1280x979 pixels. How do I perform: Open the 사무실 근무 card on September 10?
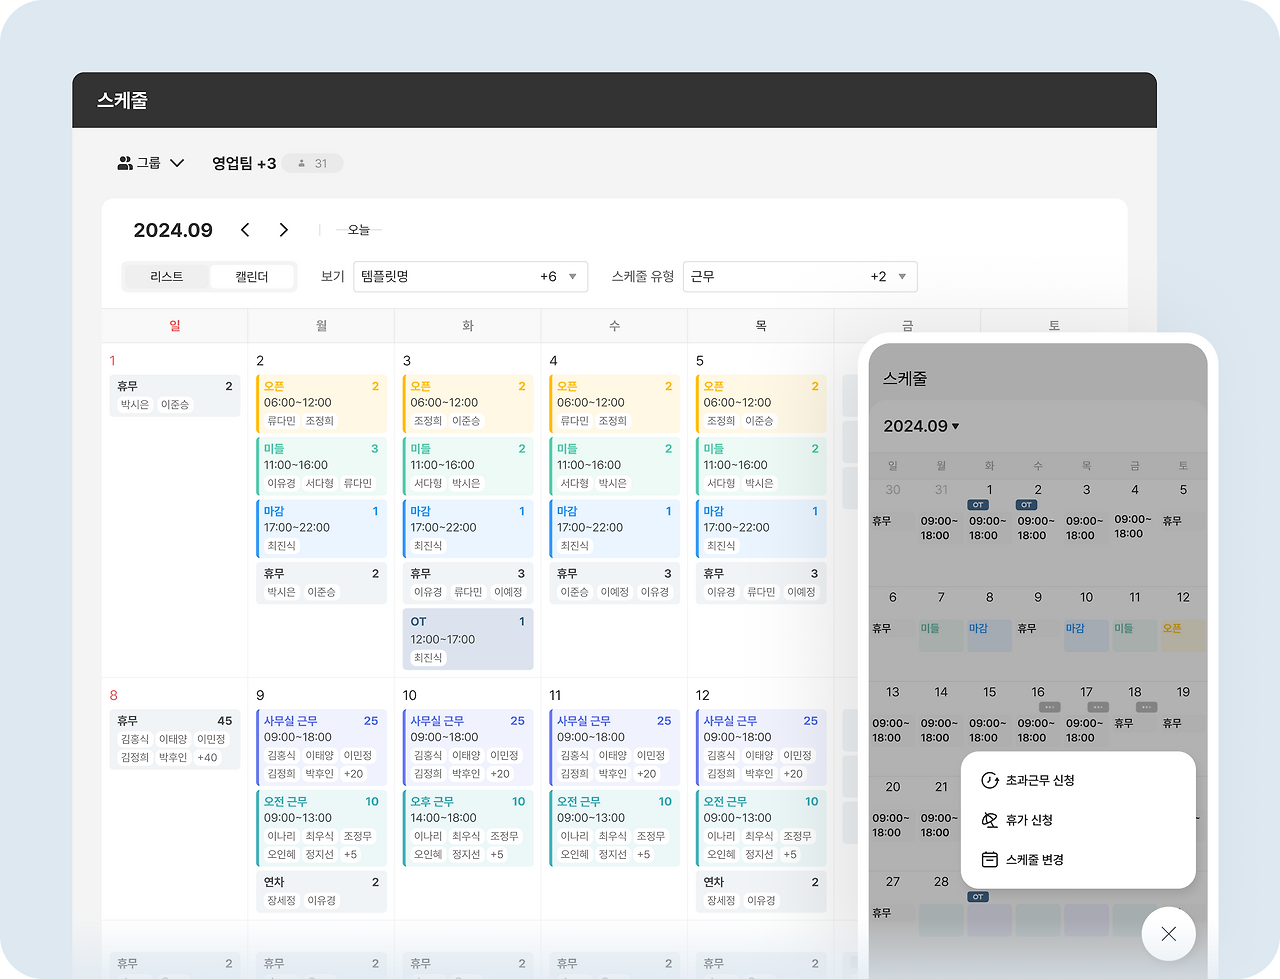pos(468,748)
